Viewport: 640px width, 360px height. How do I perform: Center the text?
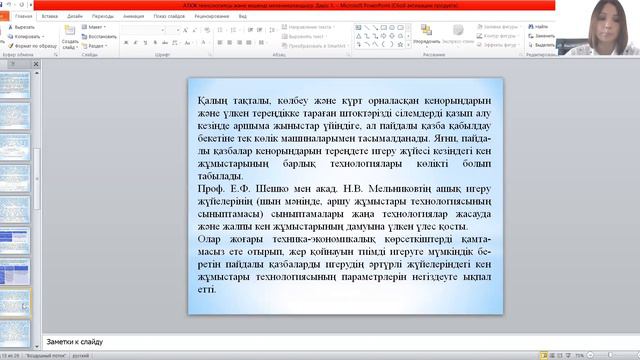coord(230,42)
